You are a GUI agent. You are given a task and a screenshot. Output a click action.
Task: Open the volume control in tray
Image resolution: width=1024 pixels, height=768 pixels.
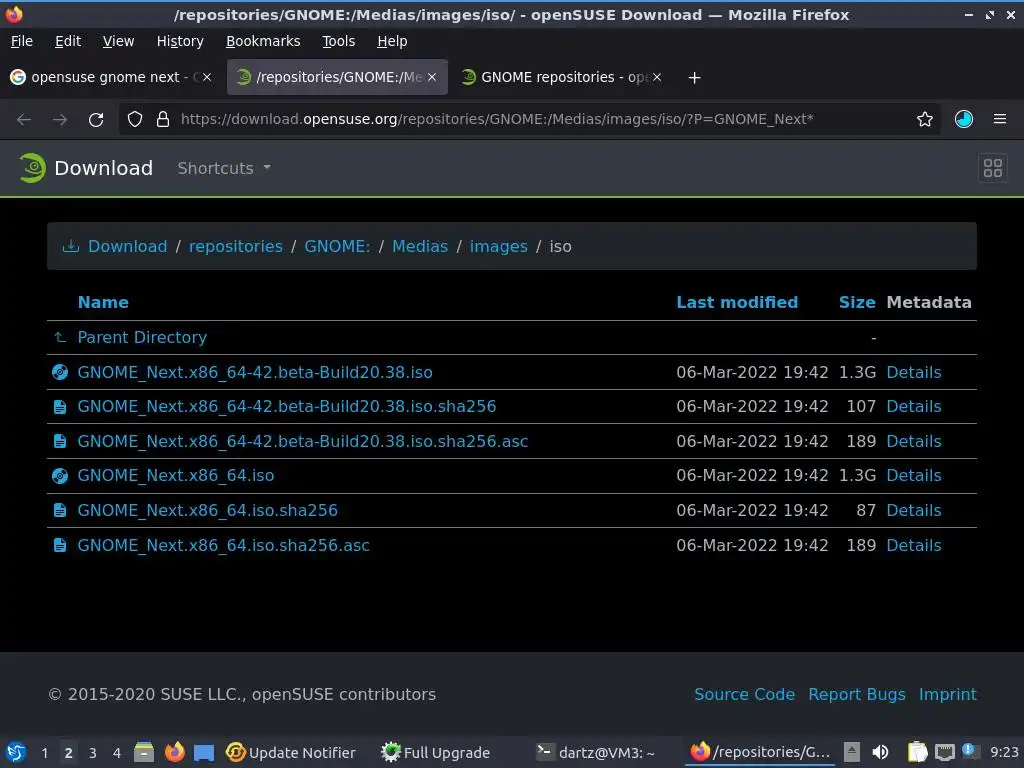click(x=880, y=752)
